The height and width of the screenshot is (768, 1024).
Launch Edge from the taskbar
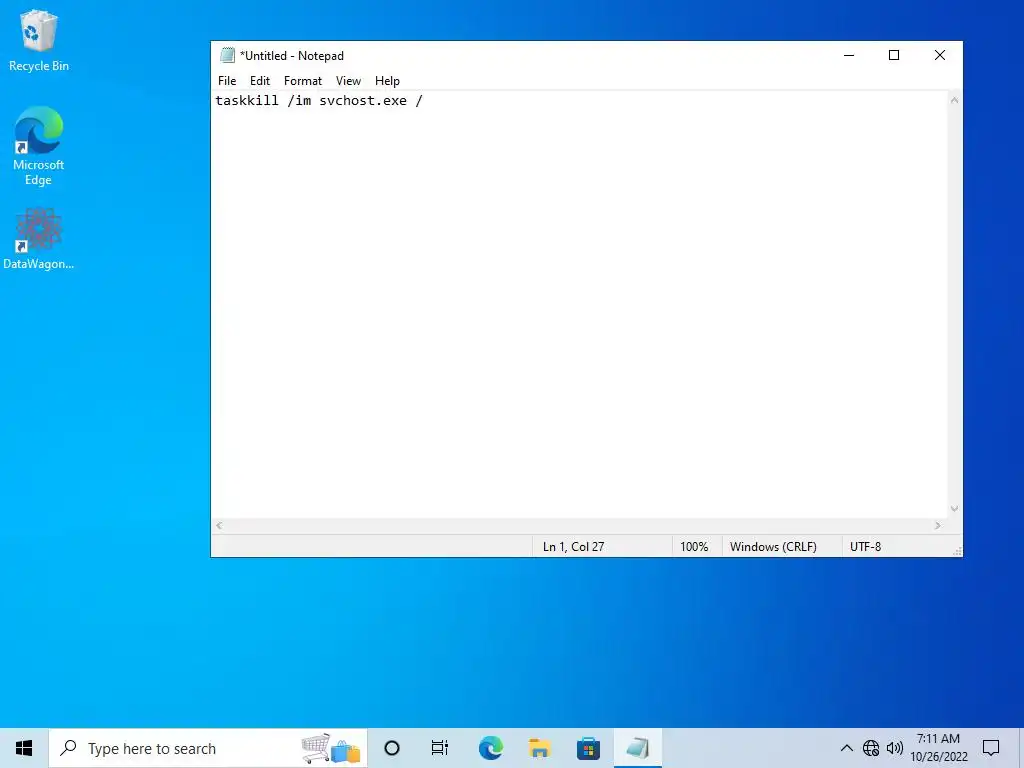pos(490,748)
